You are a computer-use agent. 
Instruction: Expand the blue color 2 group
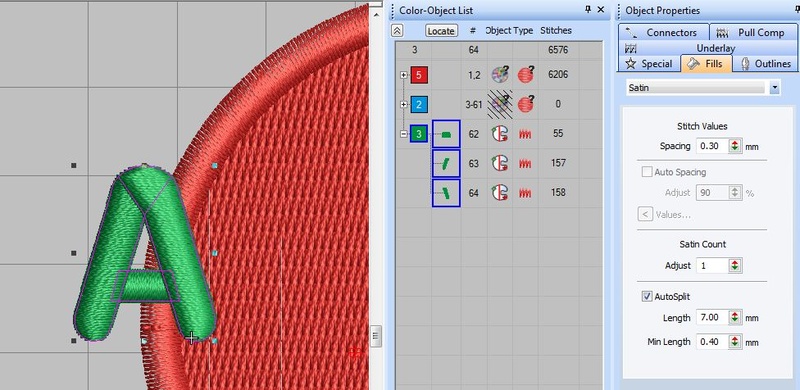pyautogui.click(x=405, y=105)
